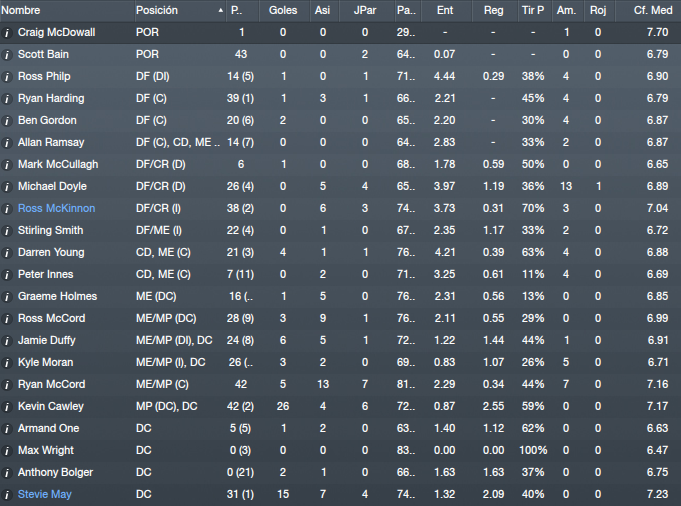
Task: Sort by Cf. Med column header
Action: [x=653, y=10]
